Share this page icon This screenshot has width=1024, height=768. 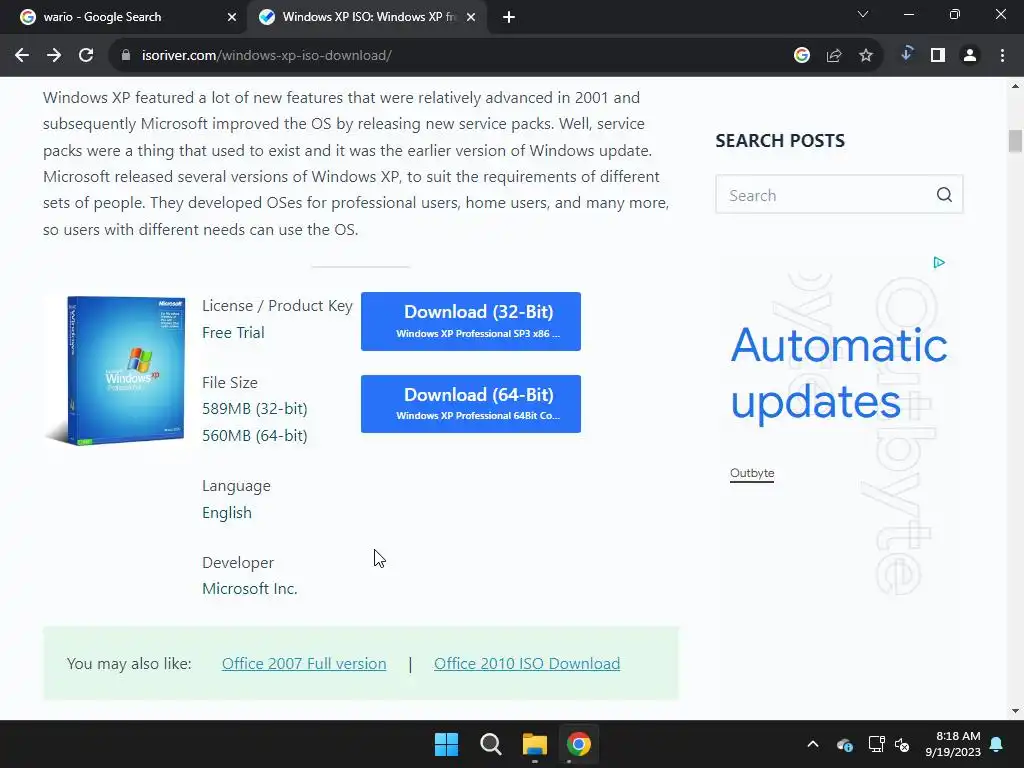834,56
